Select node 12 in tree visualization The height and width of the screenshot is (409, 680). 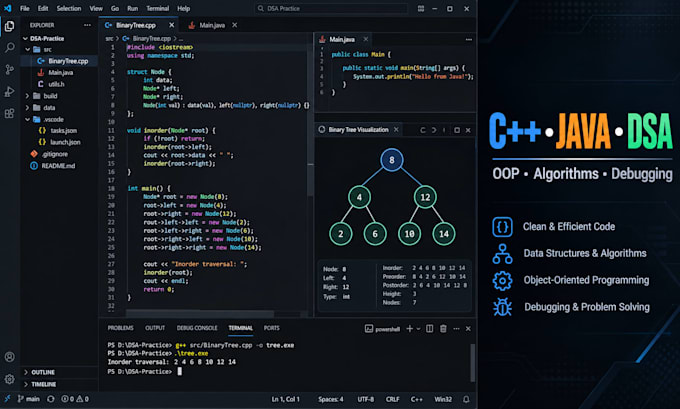[425, 197]
